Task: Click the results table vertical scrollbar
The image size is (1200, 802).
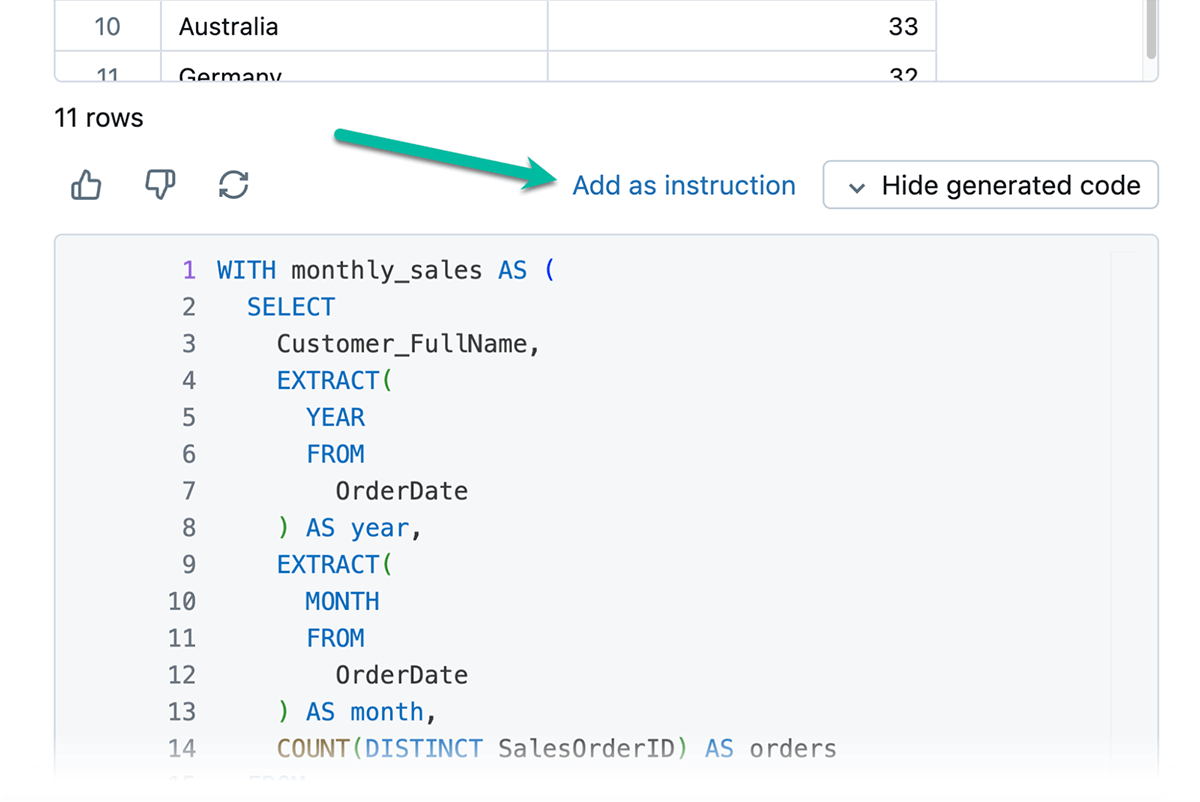Action: coord(1150,30)
